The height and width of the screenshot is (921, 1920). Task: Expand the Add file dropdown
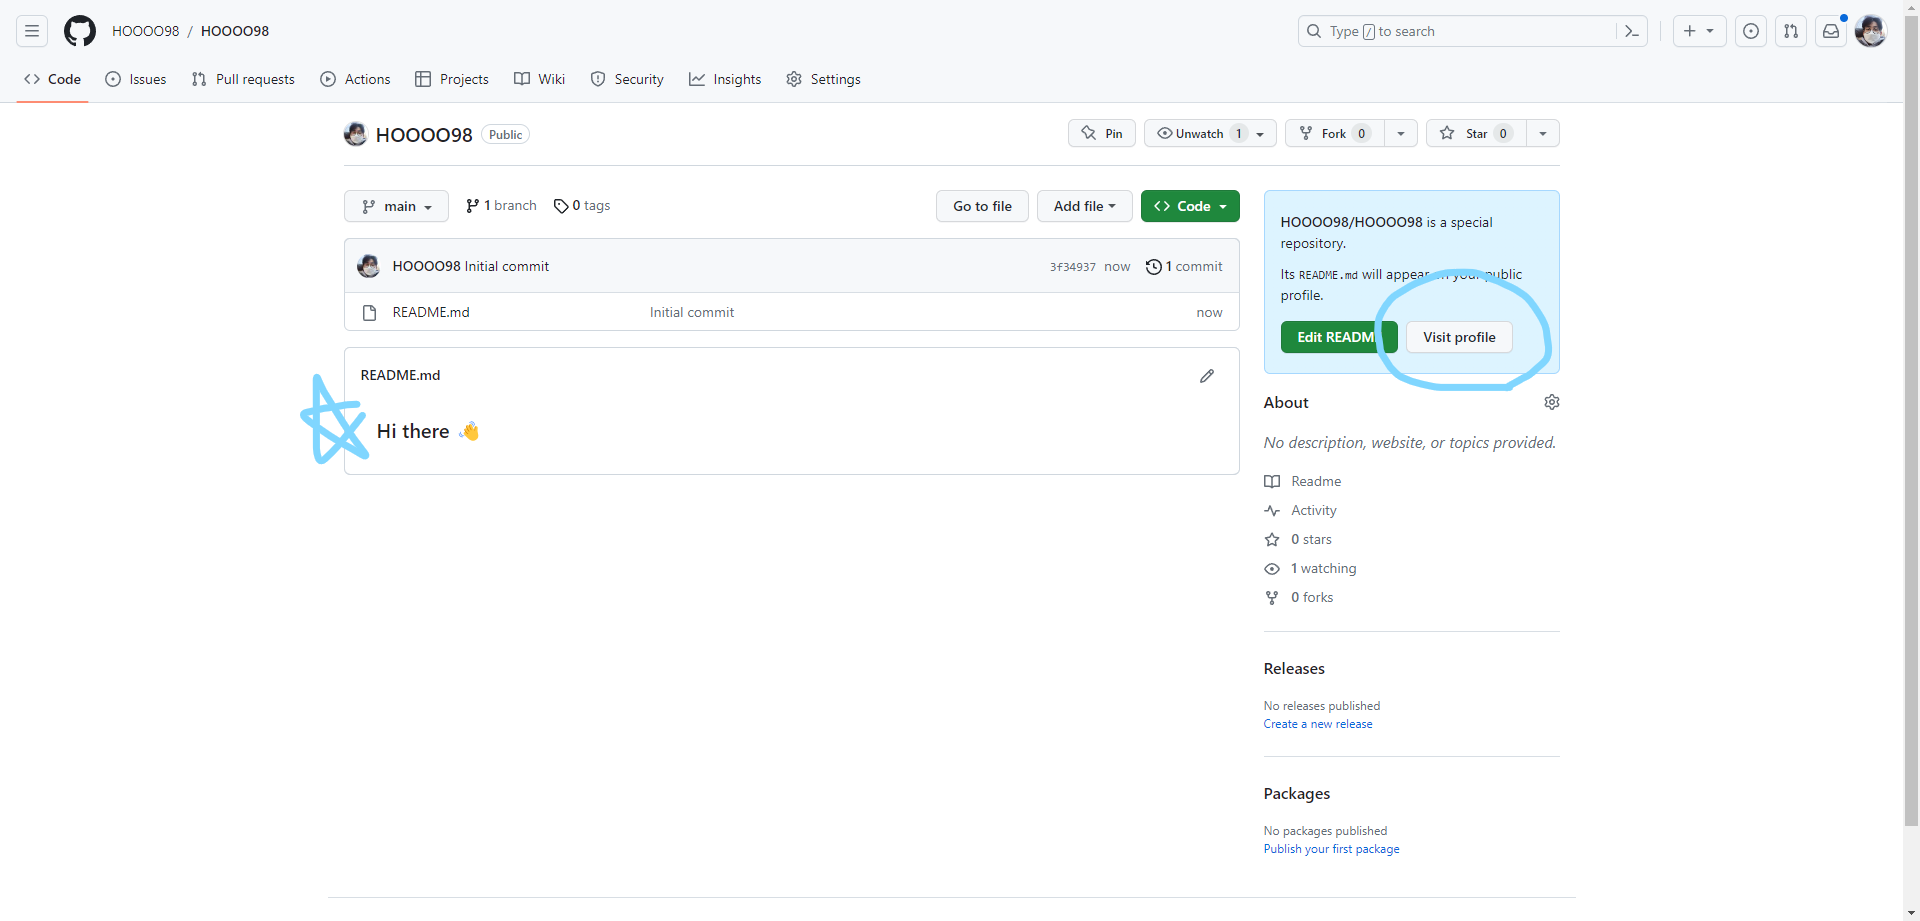pyautogui.click(x=1084, y=206)
